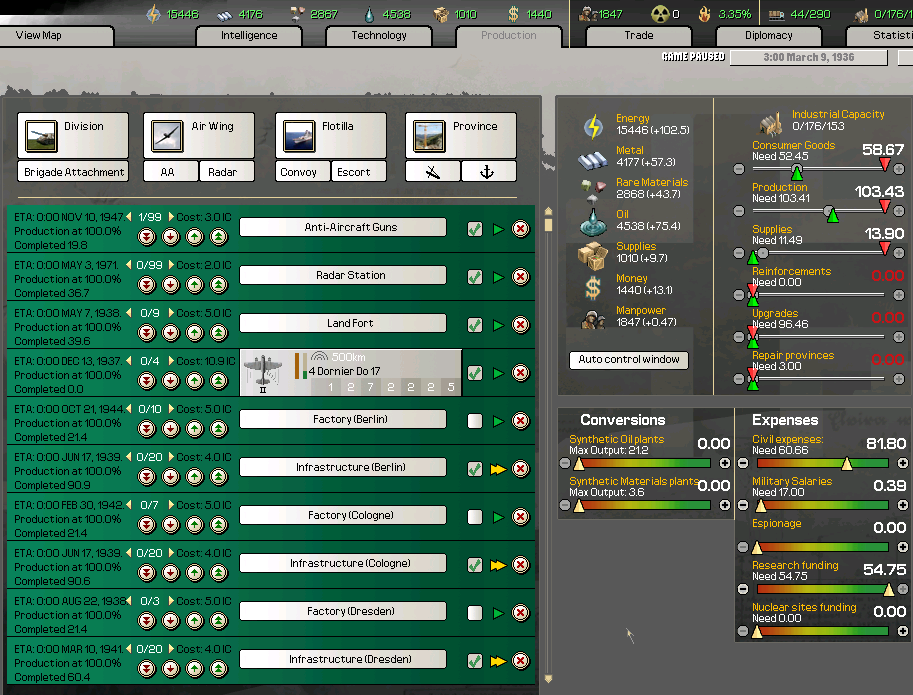
Task: Click the yellow fast-forward arrow on Infrastructure (Berlin)
Action: [498, 467]
